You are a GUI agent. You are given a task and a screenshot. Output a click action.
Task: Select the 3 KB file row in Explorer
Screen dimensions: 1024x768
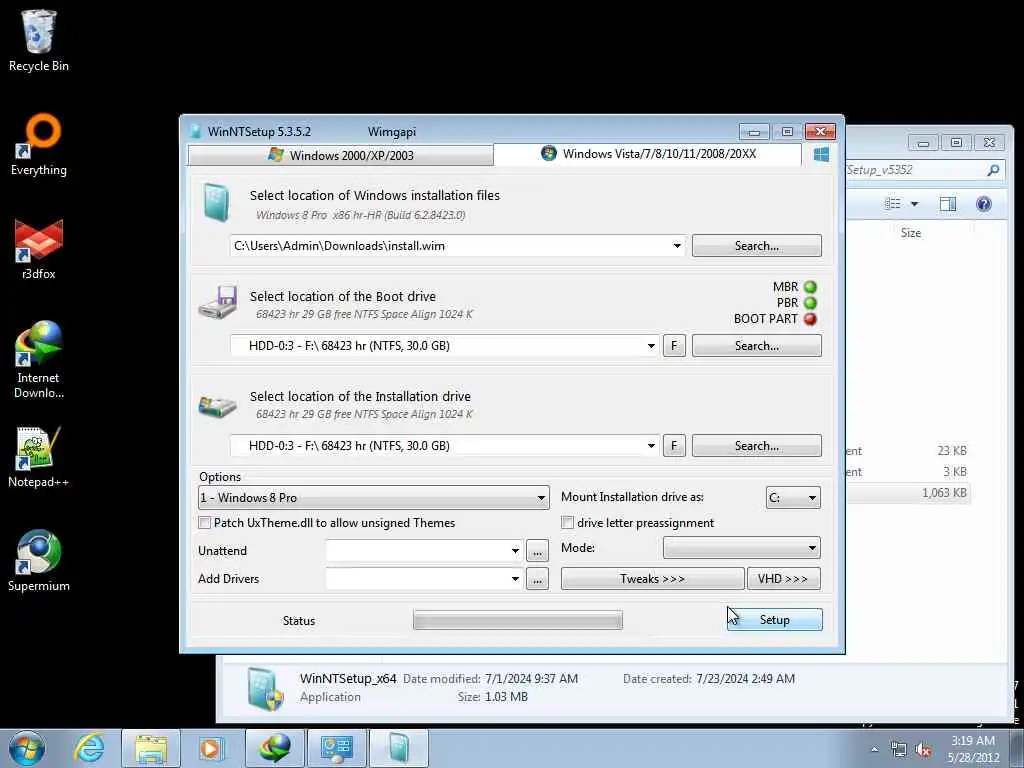tap(908, 472)
